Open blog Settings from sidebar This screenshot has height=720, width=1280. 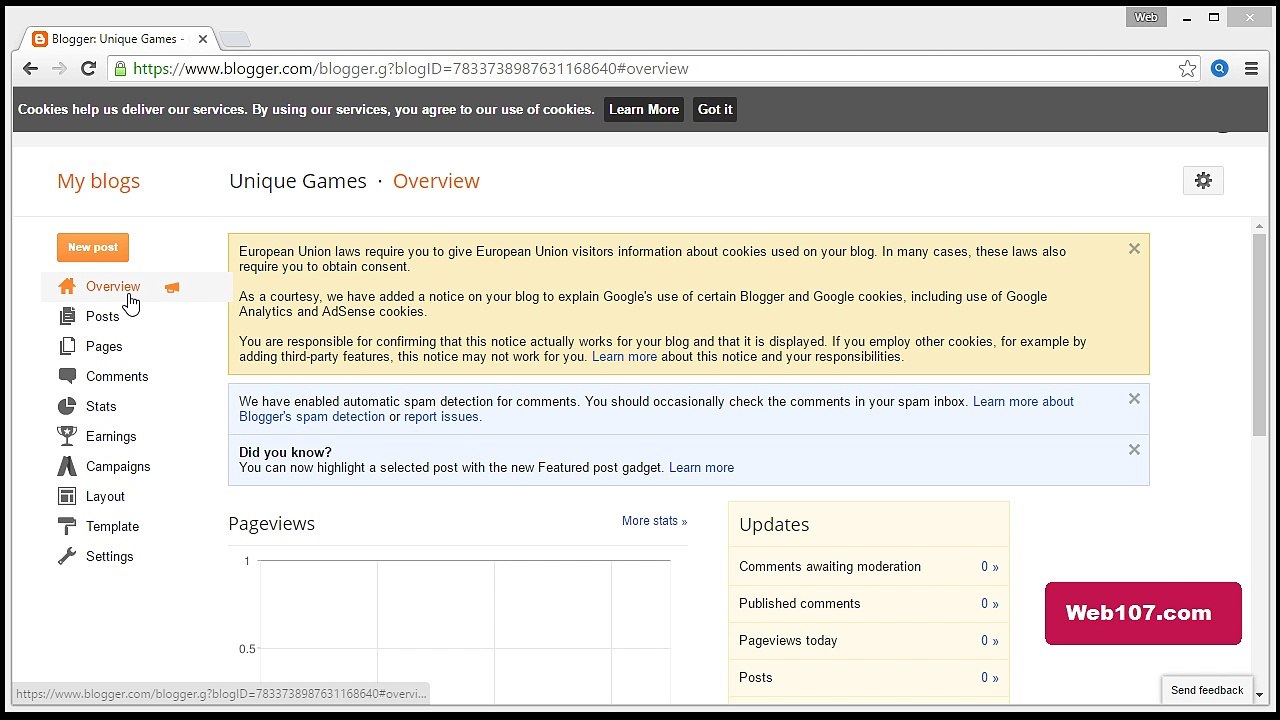109,557
